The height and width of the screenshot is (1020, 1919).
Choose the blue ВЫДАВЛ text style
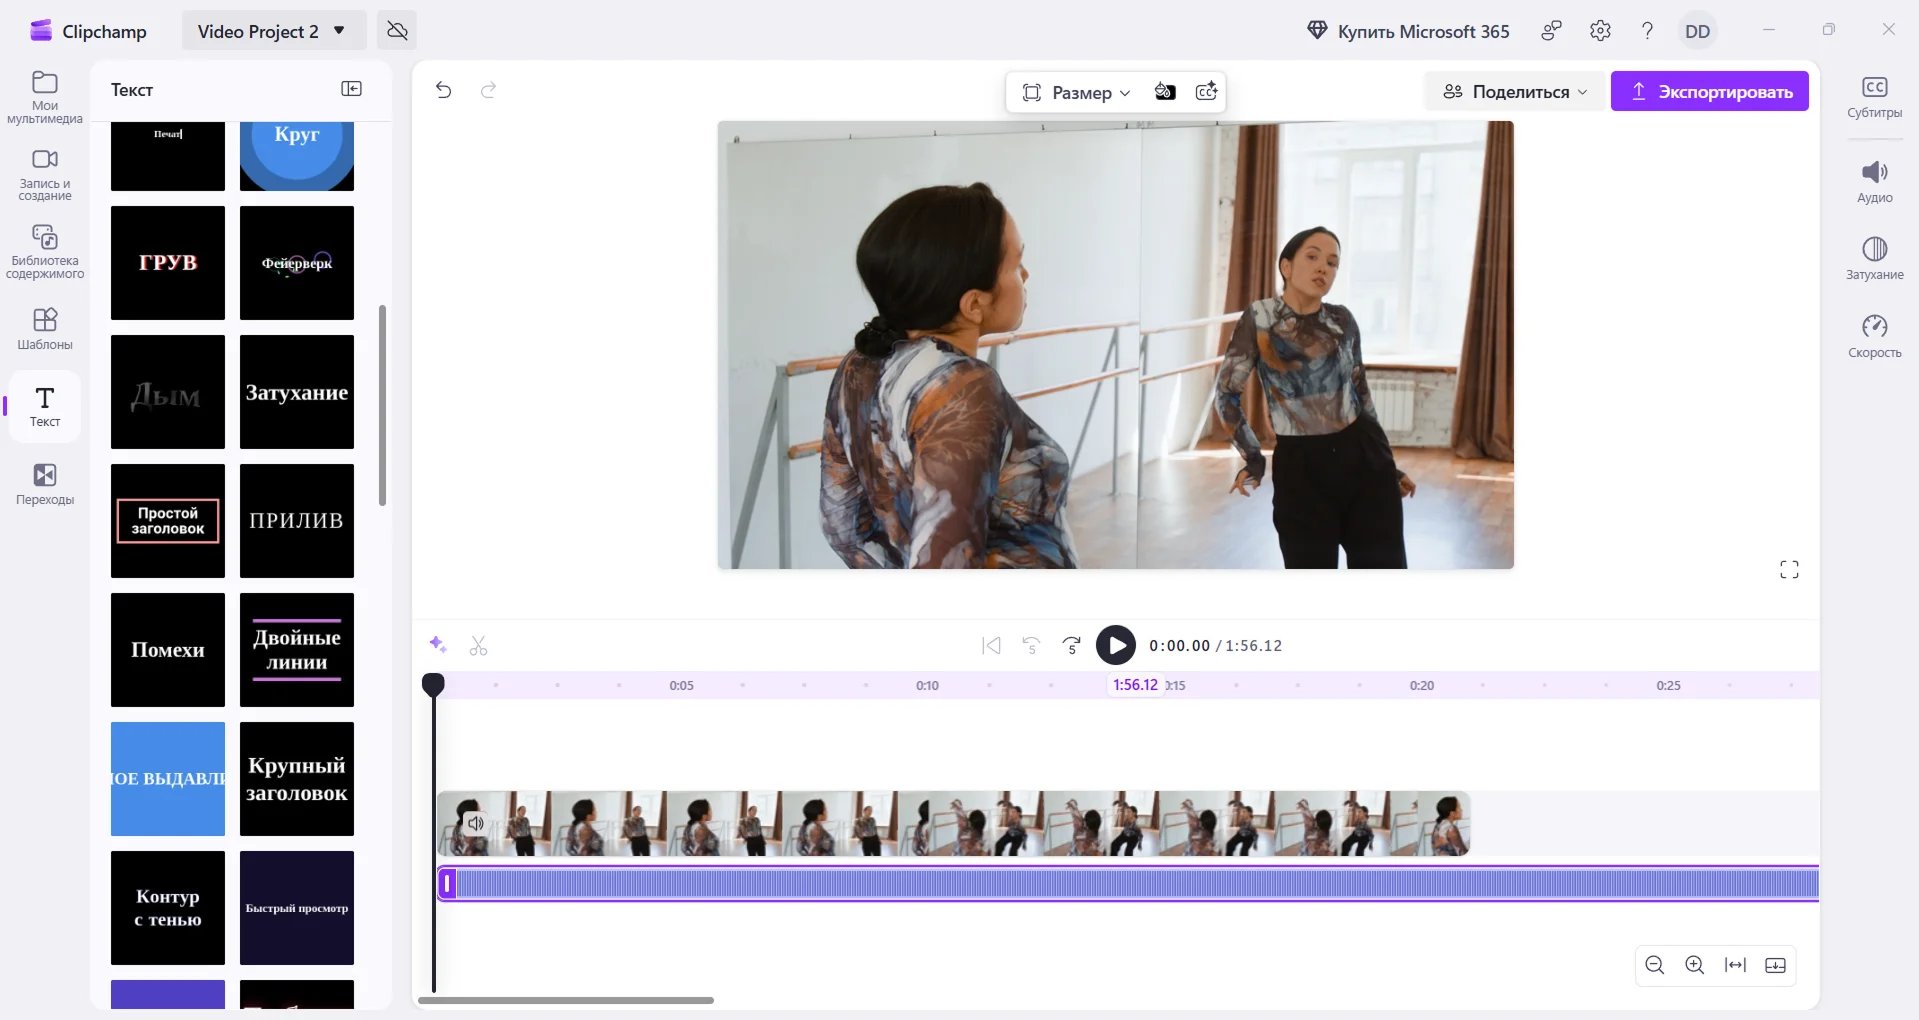(168, 779)
